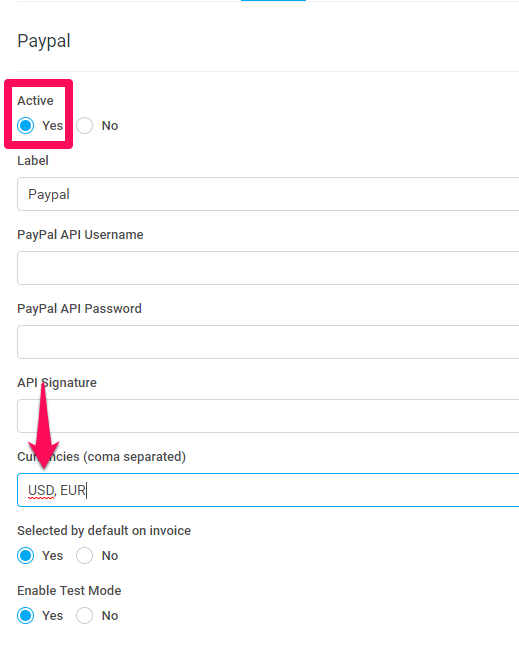
Task: Enable Test Mode by selecting Yes
Action: click(26, 616)
